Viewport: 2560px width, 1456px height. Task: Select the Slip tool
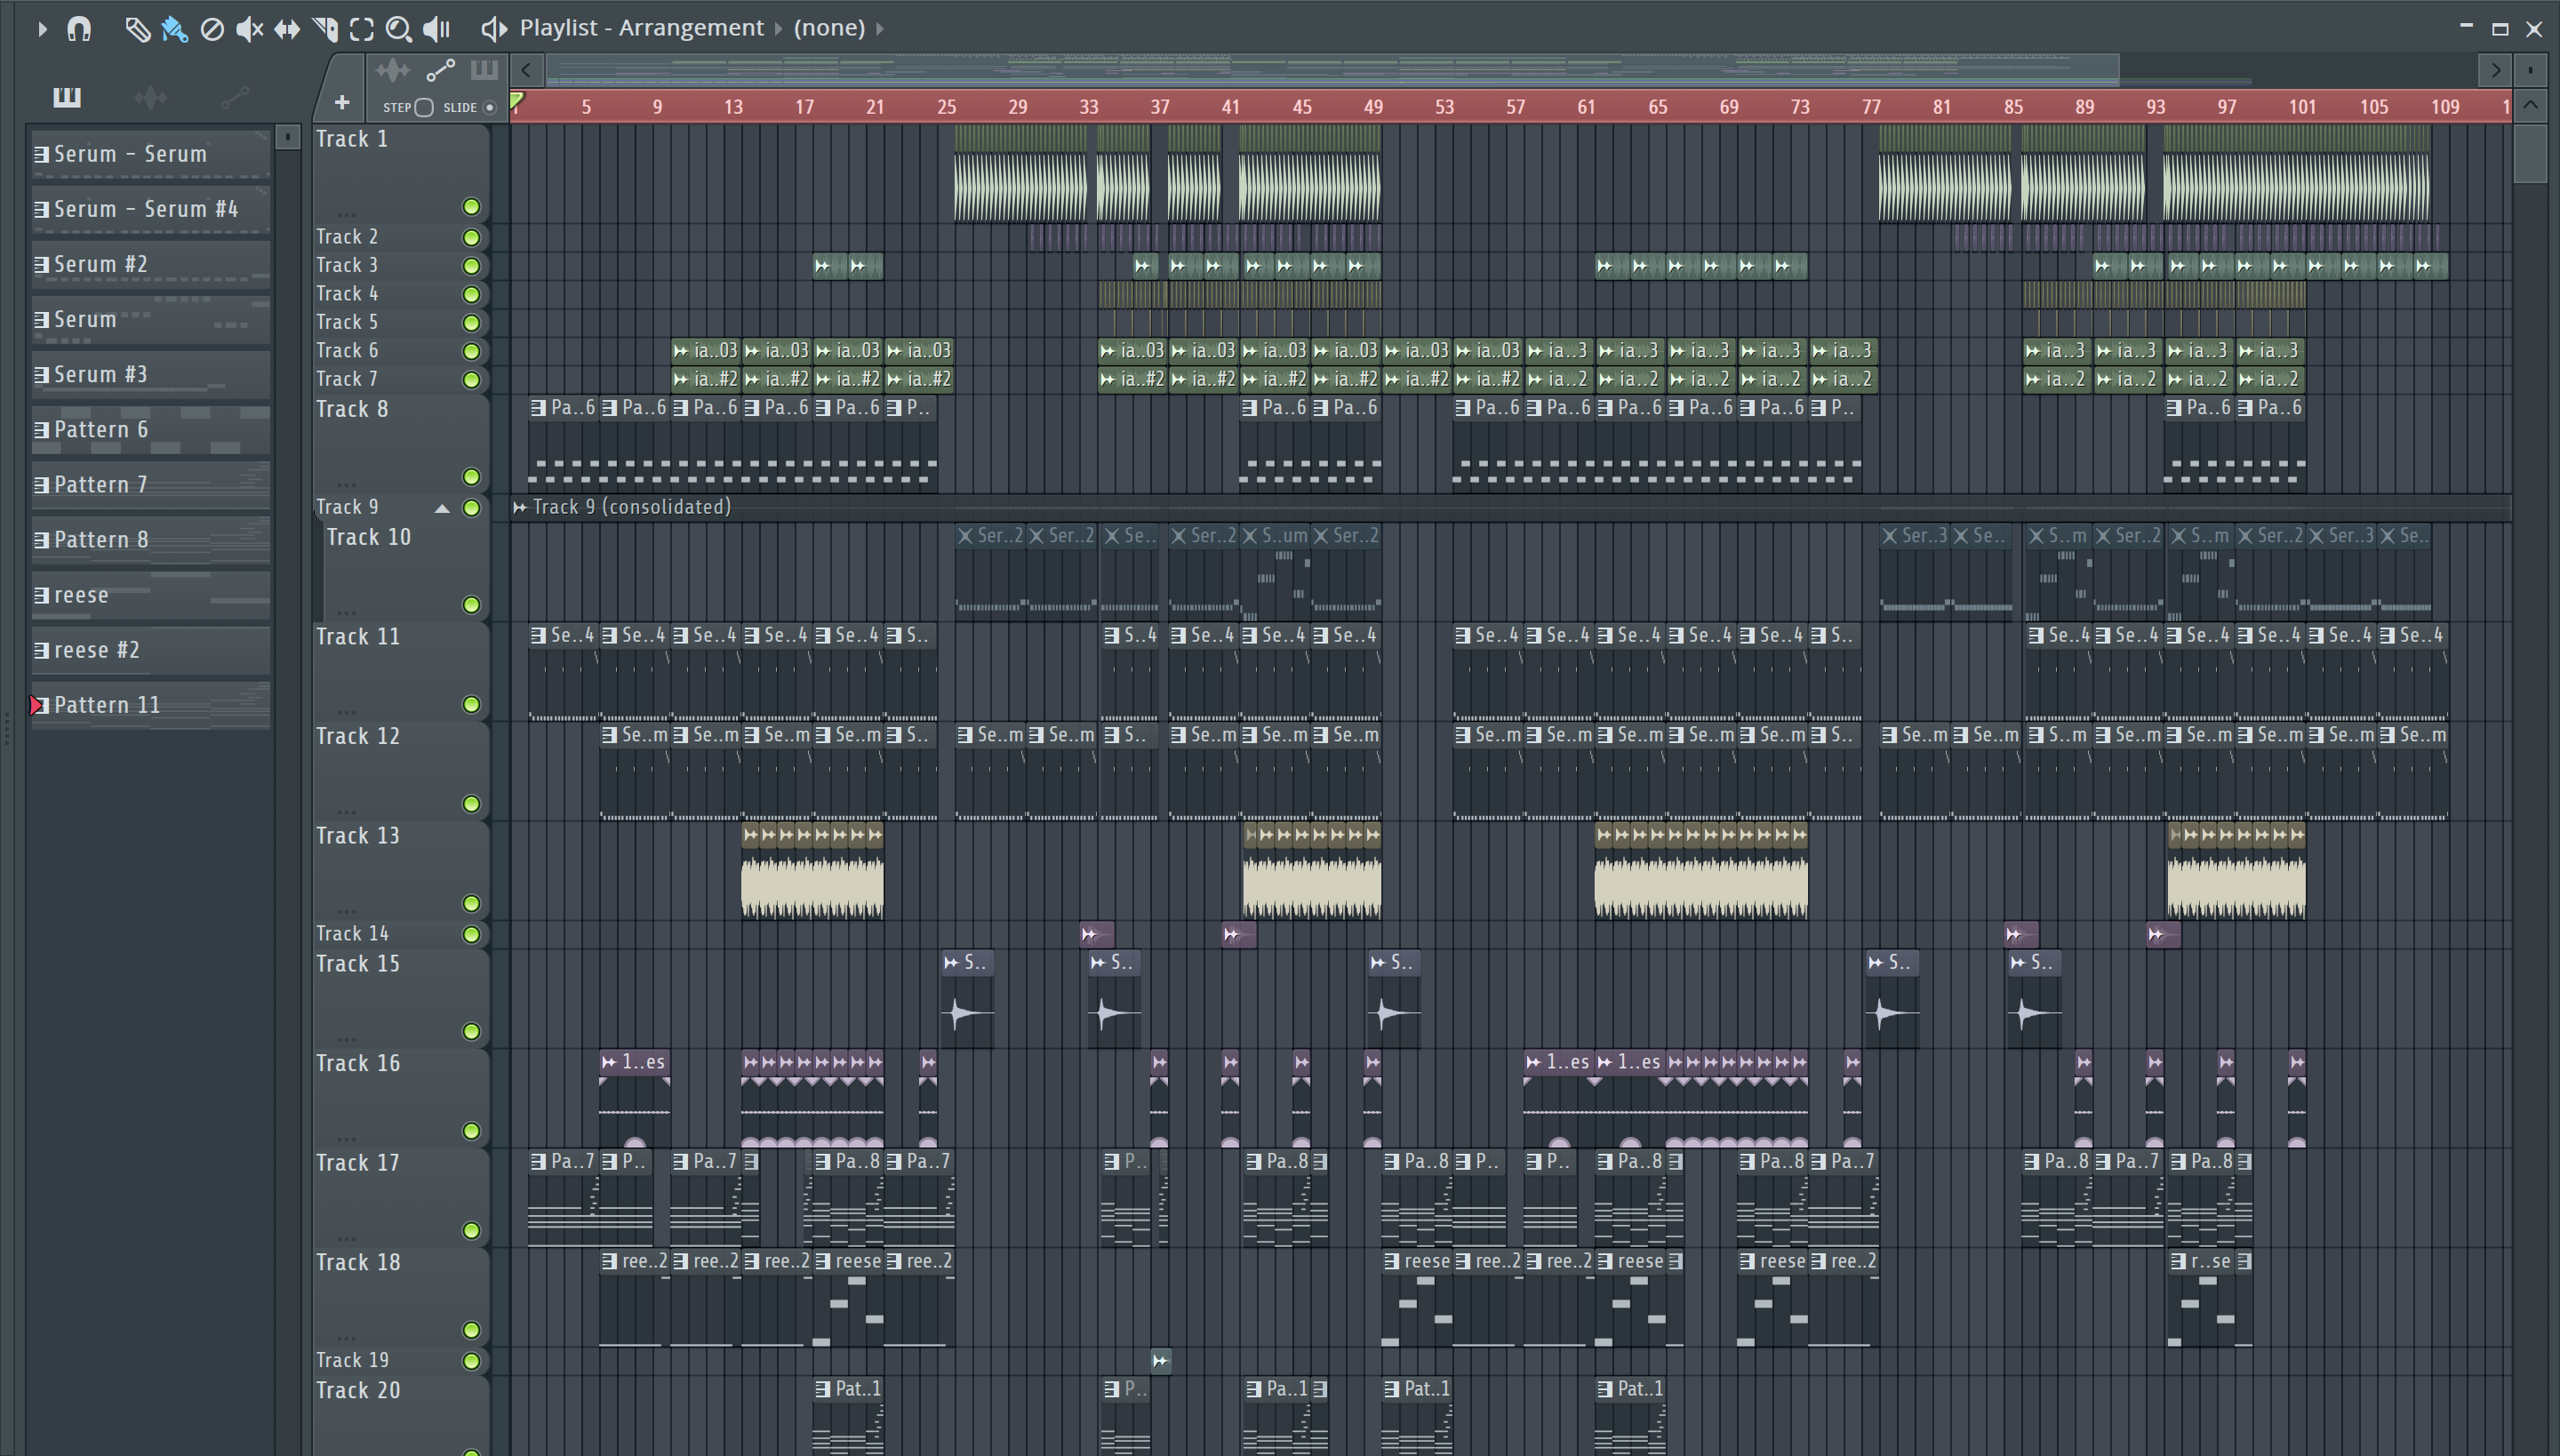pyautogui.click(x=287, y=29)
